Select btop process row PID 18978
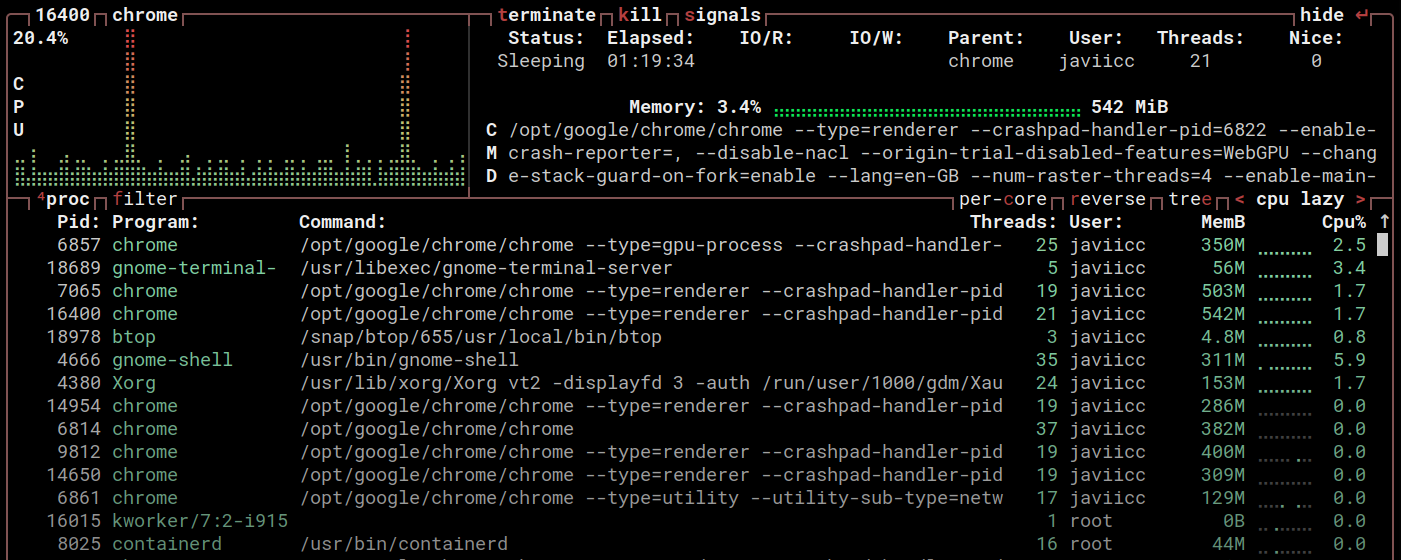 pos(689,337)
